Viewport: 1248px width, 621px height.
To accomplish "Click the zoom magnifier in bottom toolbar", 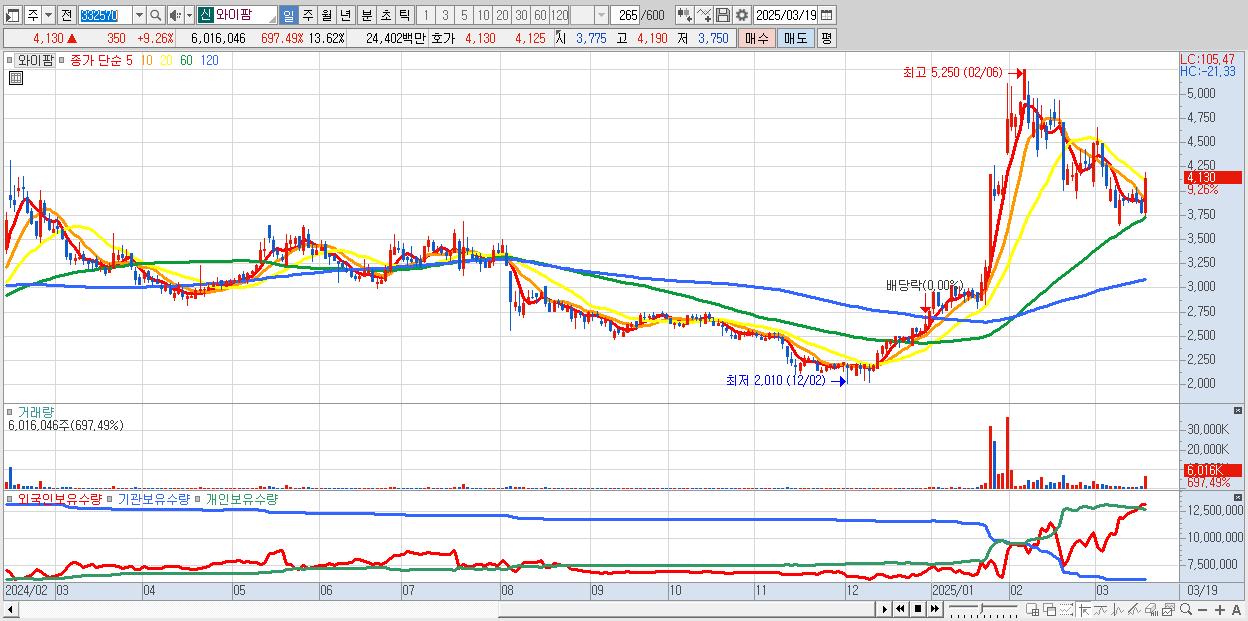I will [1185, 610].
